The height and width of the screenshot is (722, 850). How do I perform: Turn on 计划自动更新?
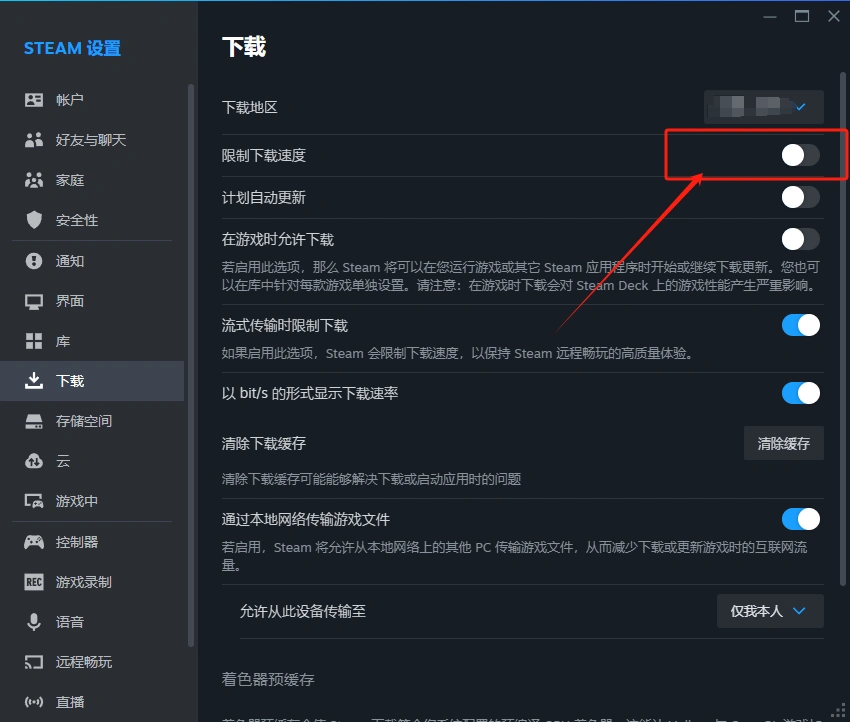[x=799, y=197]
